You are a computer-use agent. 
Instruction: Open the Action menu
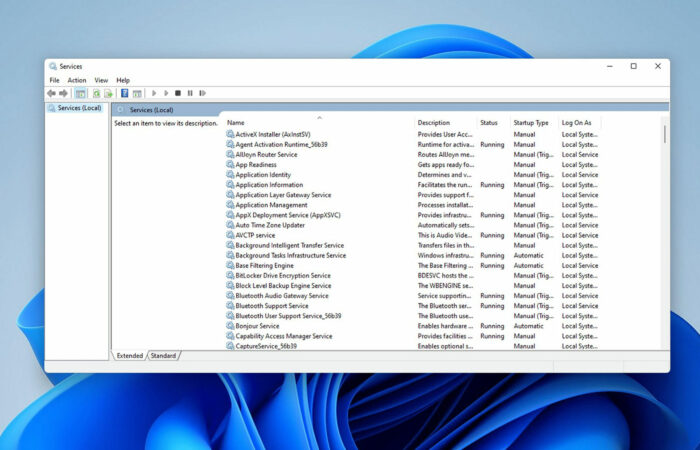click(x=77, y=80)
